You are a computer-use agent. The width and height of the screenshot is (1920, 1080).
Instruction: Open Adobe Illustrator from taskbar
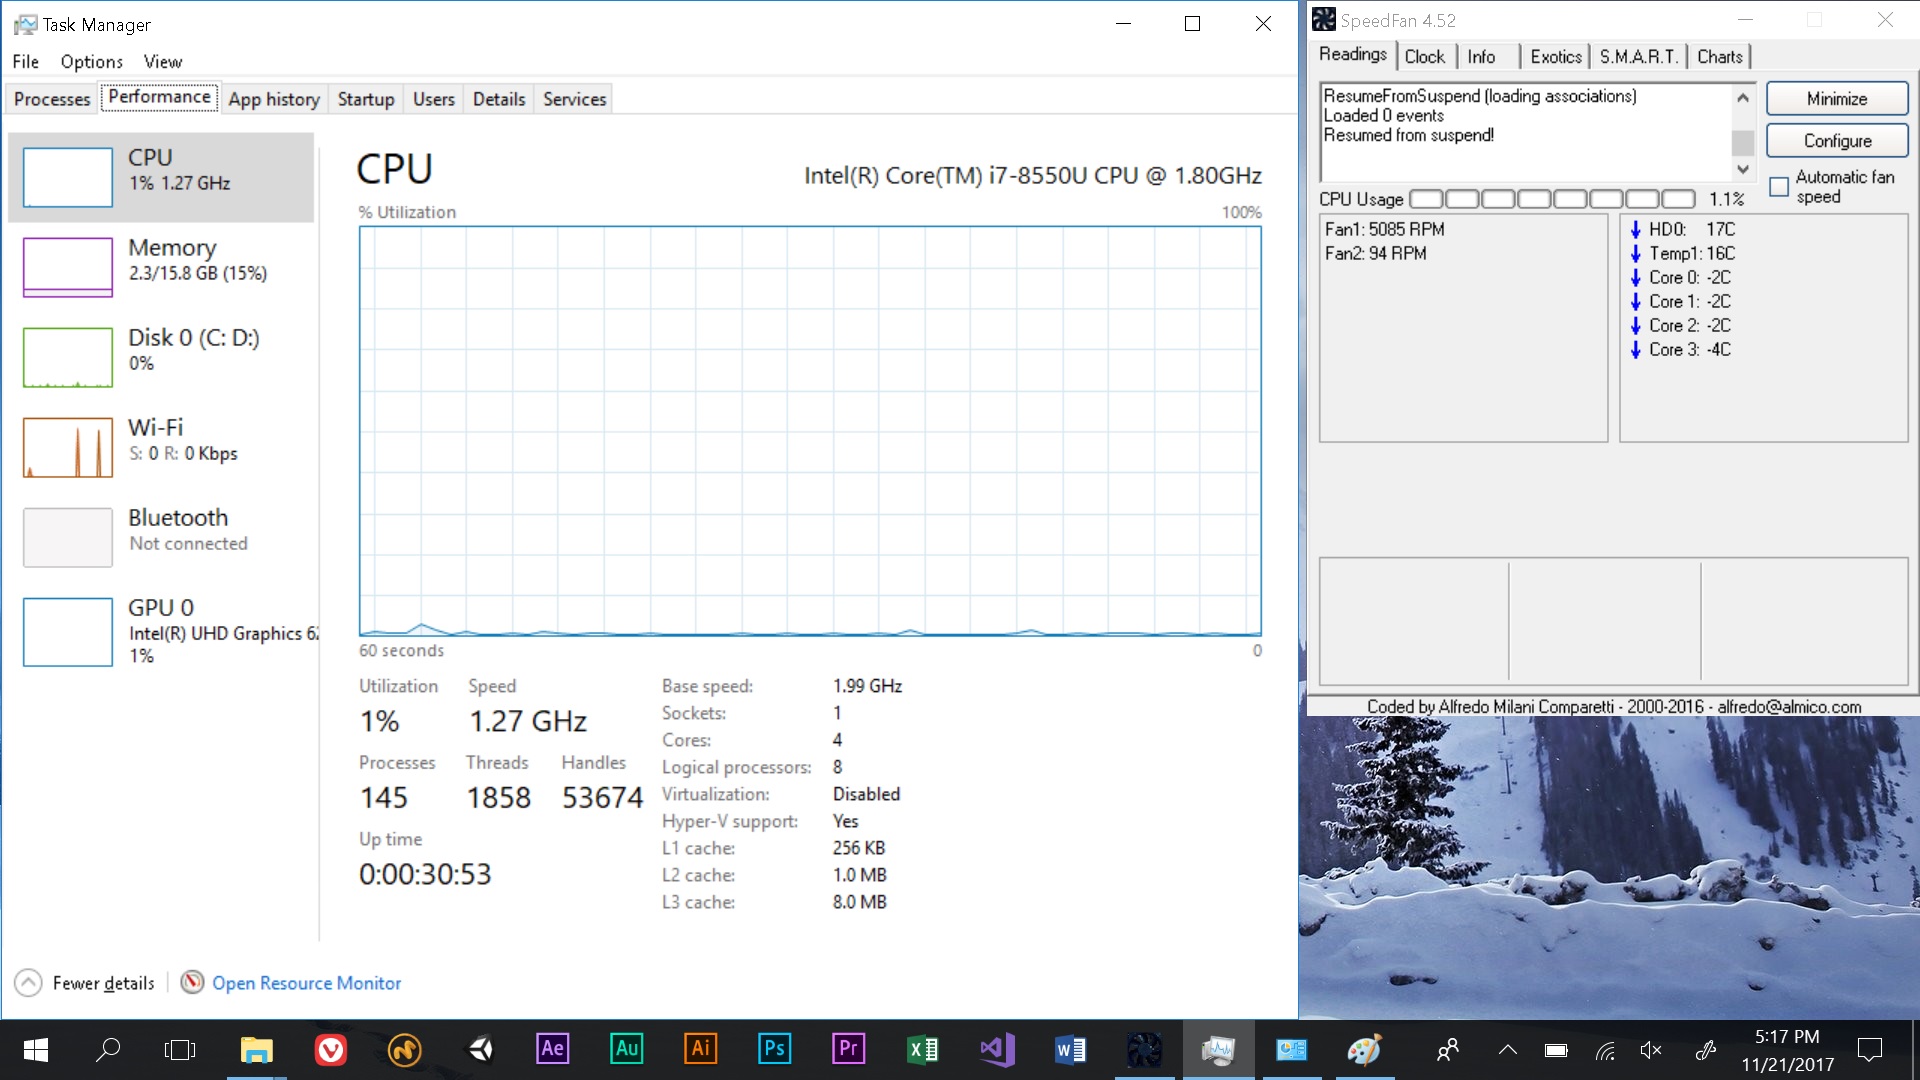tap(700, 1049)
